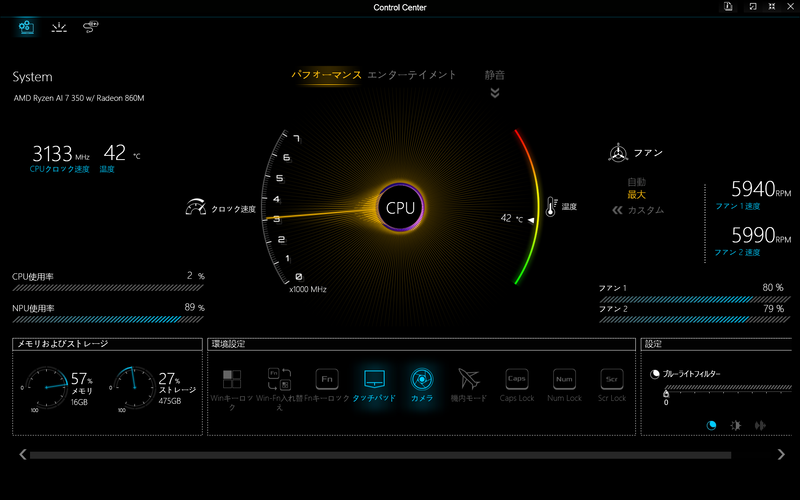
Task: Click the left arrow of bottom scrollbar
Action: point(22,454)
